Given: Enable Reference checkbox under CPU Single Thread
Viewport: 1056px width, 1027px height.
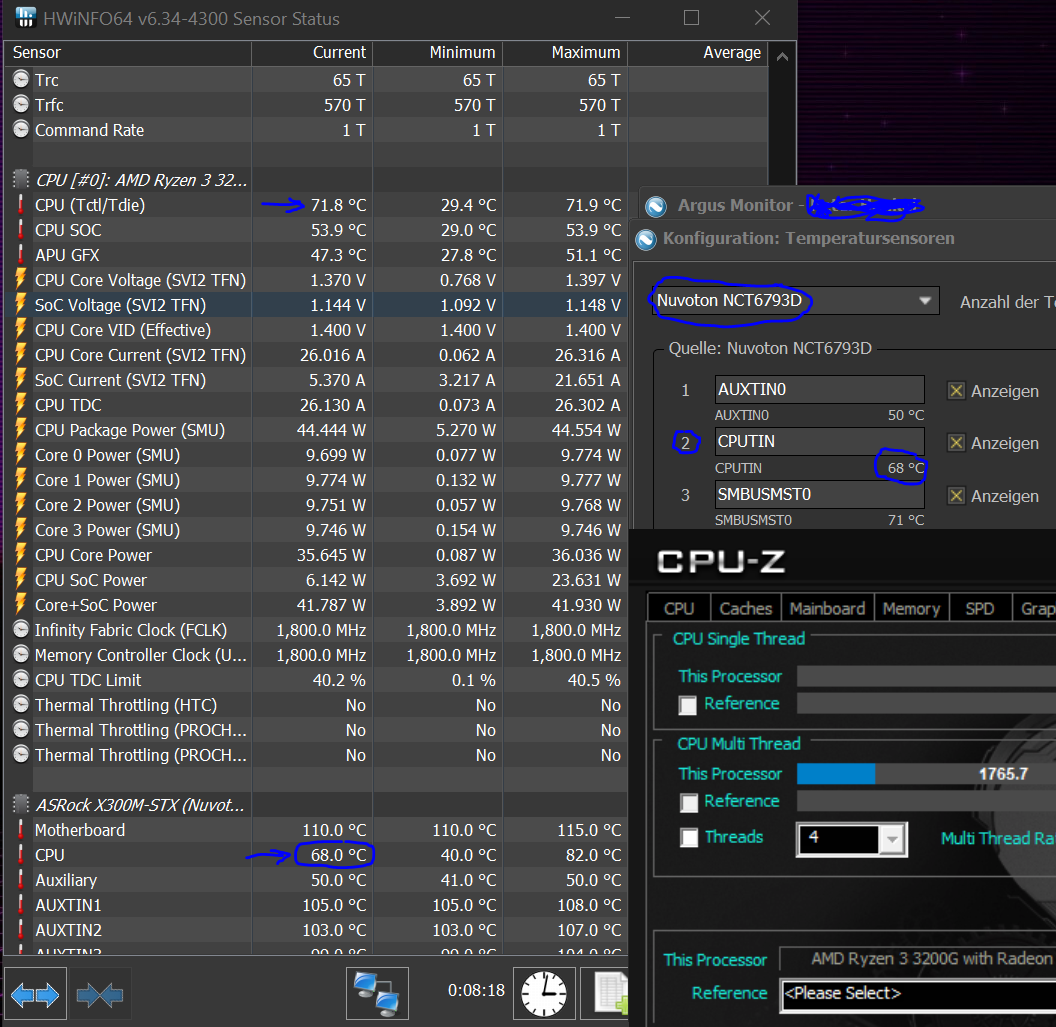Looking at the screenshot, I should (688, 705).
